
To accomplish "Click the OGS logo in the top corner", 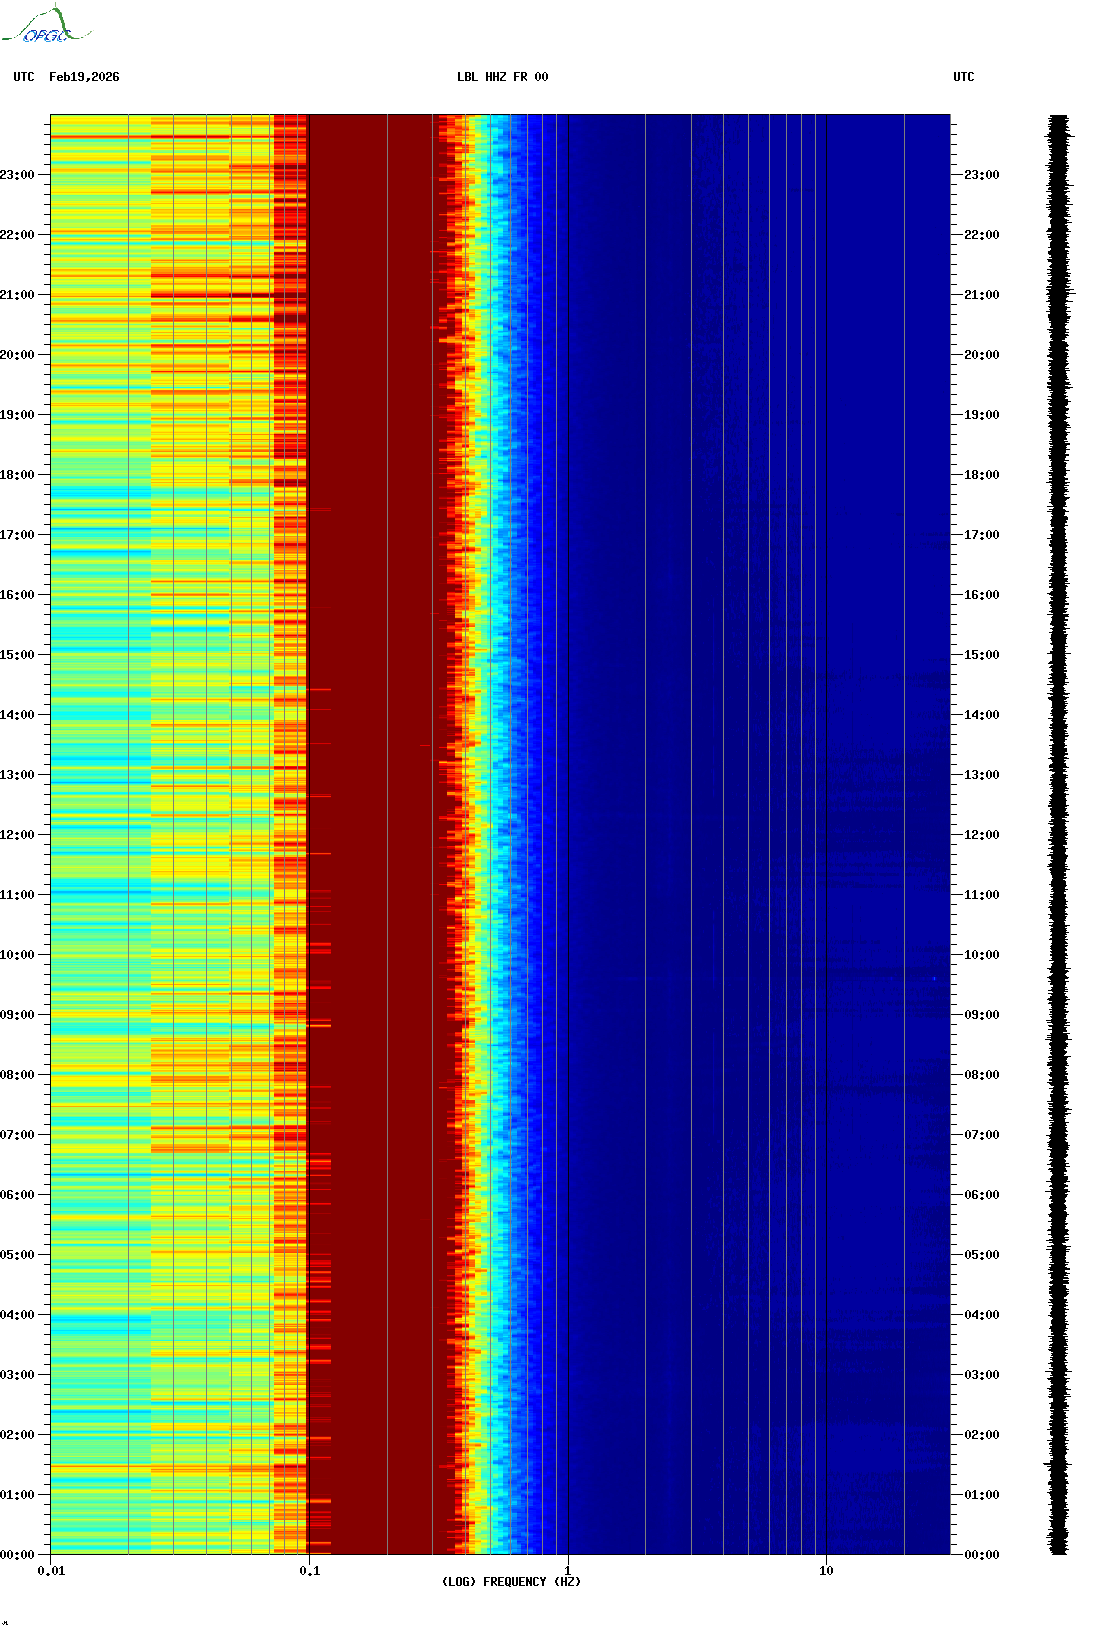I will coord(45,26).
